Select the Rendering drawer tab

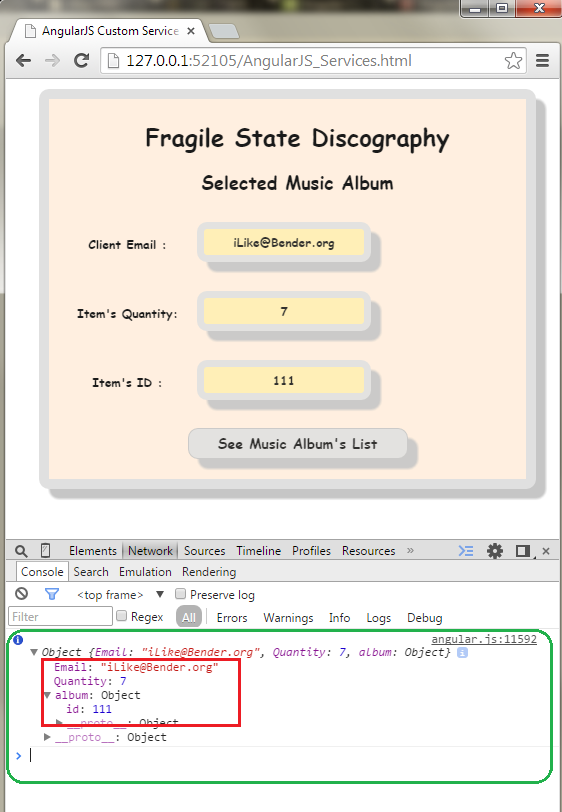coord(209,572)
